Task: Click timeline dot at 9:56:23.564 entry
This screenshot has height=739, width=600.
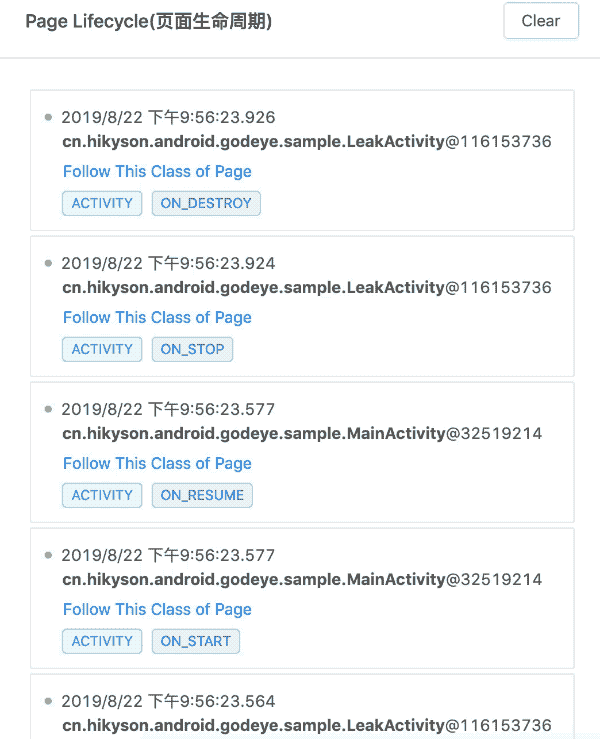Action: tap(48, 701)
